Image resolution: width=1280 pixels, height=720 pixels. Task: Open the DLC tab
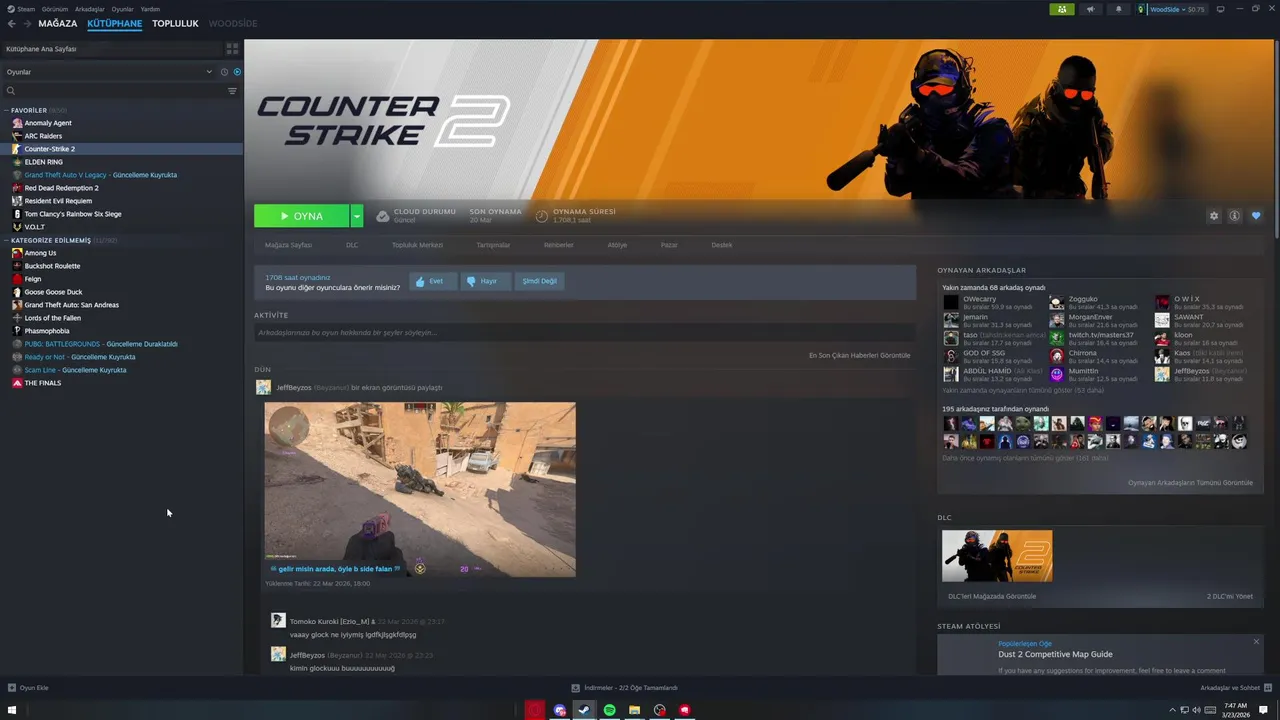click(352, 245)
